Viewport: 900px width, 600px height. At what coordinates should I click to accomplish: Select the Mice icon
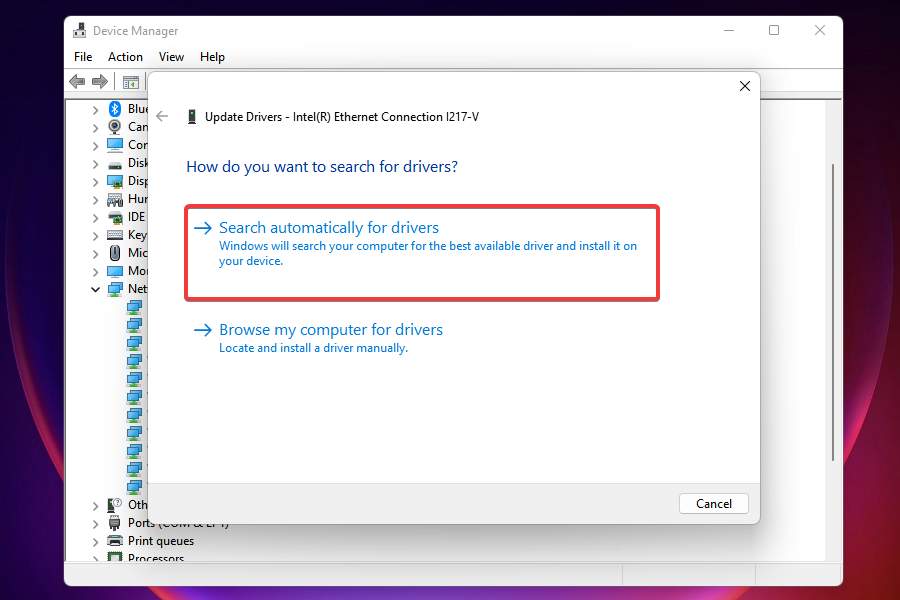coord(115,253)
